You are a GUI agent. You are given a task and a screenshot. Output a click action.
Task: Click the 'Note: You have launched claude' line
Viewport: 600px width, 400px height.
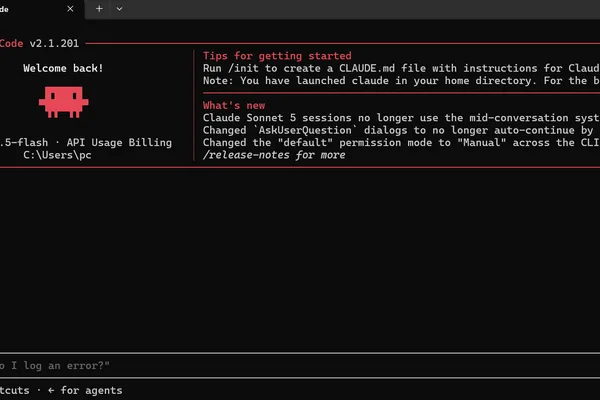pos(401,81)
